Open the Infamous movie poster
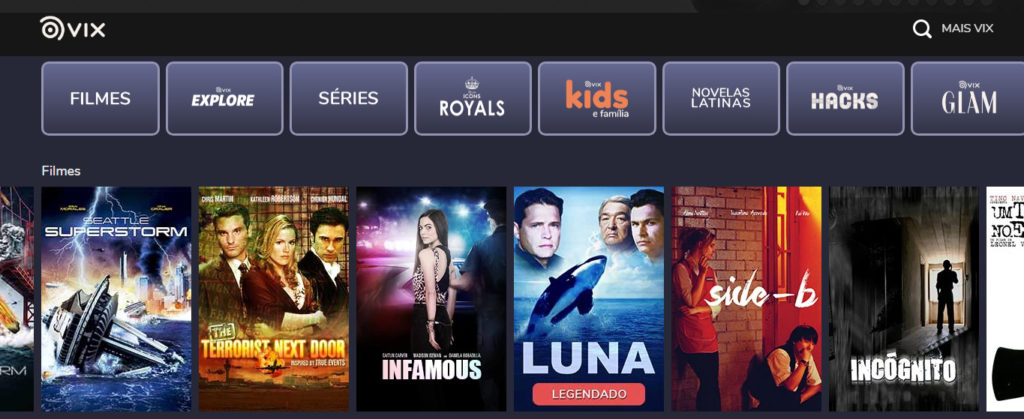Image resolution: width=1024 pixels, height=419 pixels. [x=431, y=299]
